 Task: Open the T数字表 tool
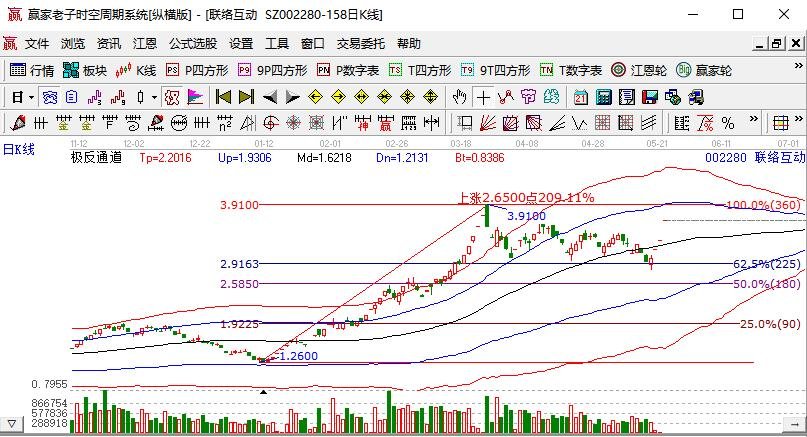[571, 70]
